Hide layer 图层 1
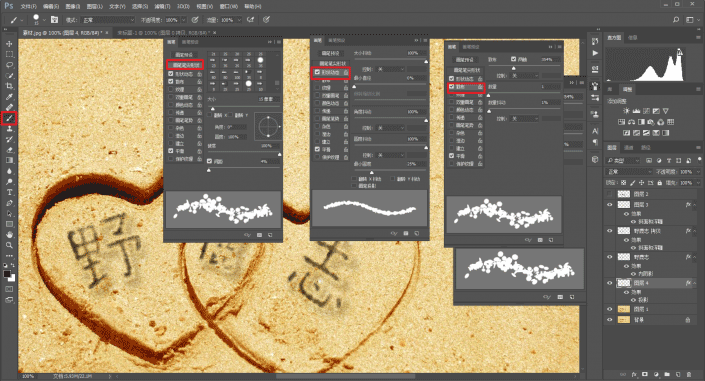This screenshot has height=381, width=705. pyautogui.click(x=610, y=309)
